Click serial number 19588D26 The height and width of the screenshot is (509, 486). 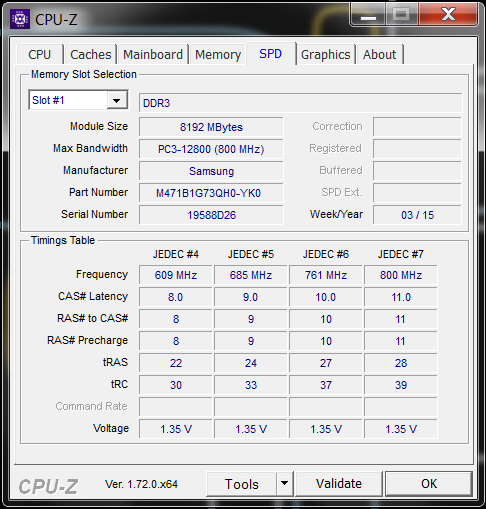pyautogui.click(x=211, y=215)
